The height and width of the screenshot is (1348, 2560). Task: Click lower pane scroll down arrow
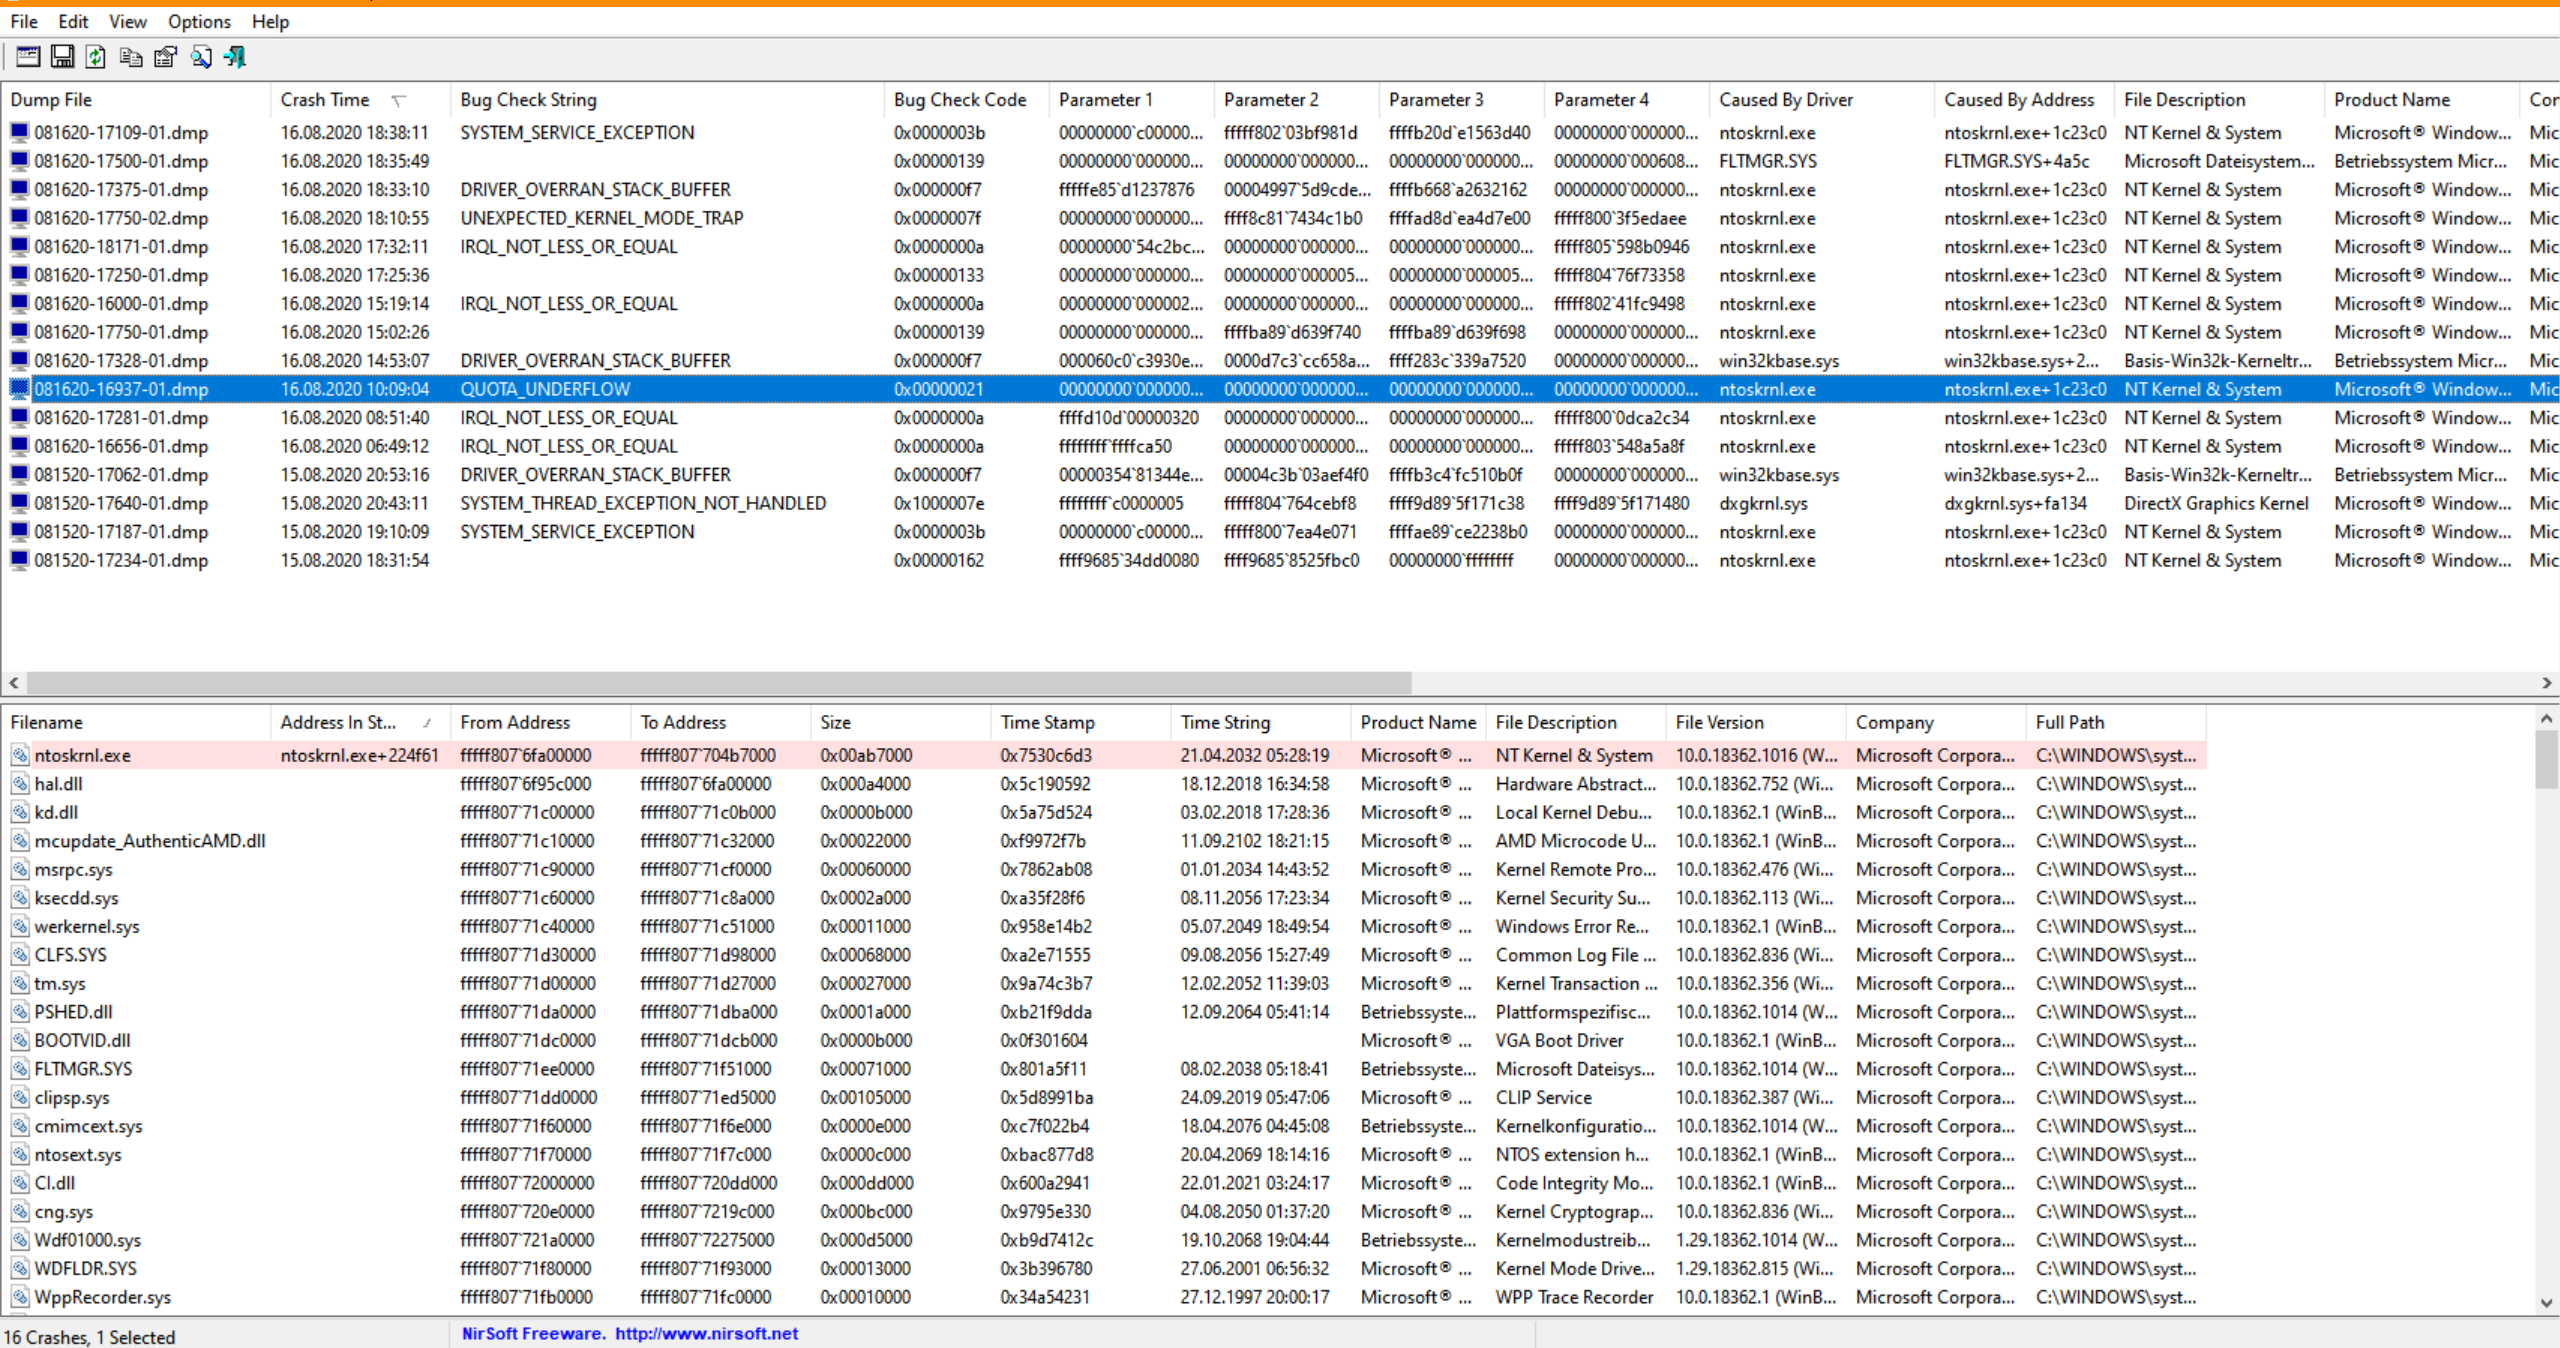(x=2546, y=1303)
